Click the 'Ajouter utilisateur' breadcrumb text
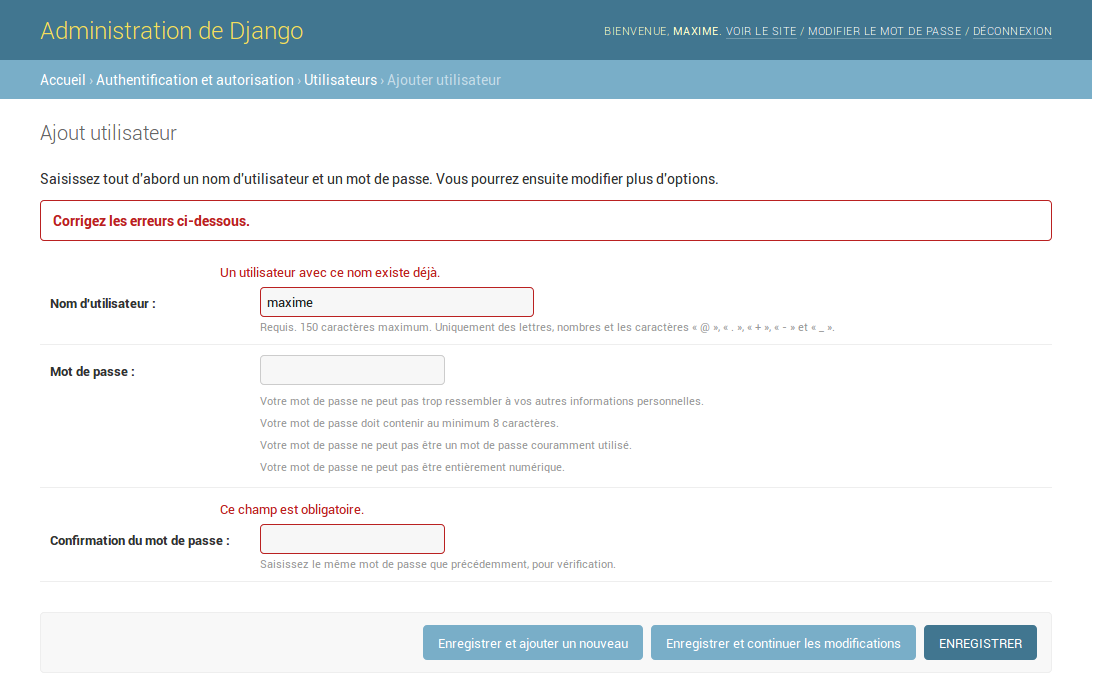This screenshot has width=1106, height=692. click(444, 80)
